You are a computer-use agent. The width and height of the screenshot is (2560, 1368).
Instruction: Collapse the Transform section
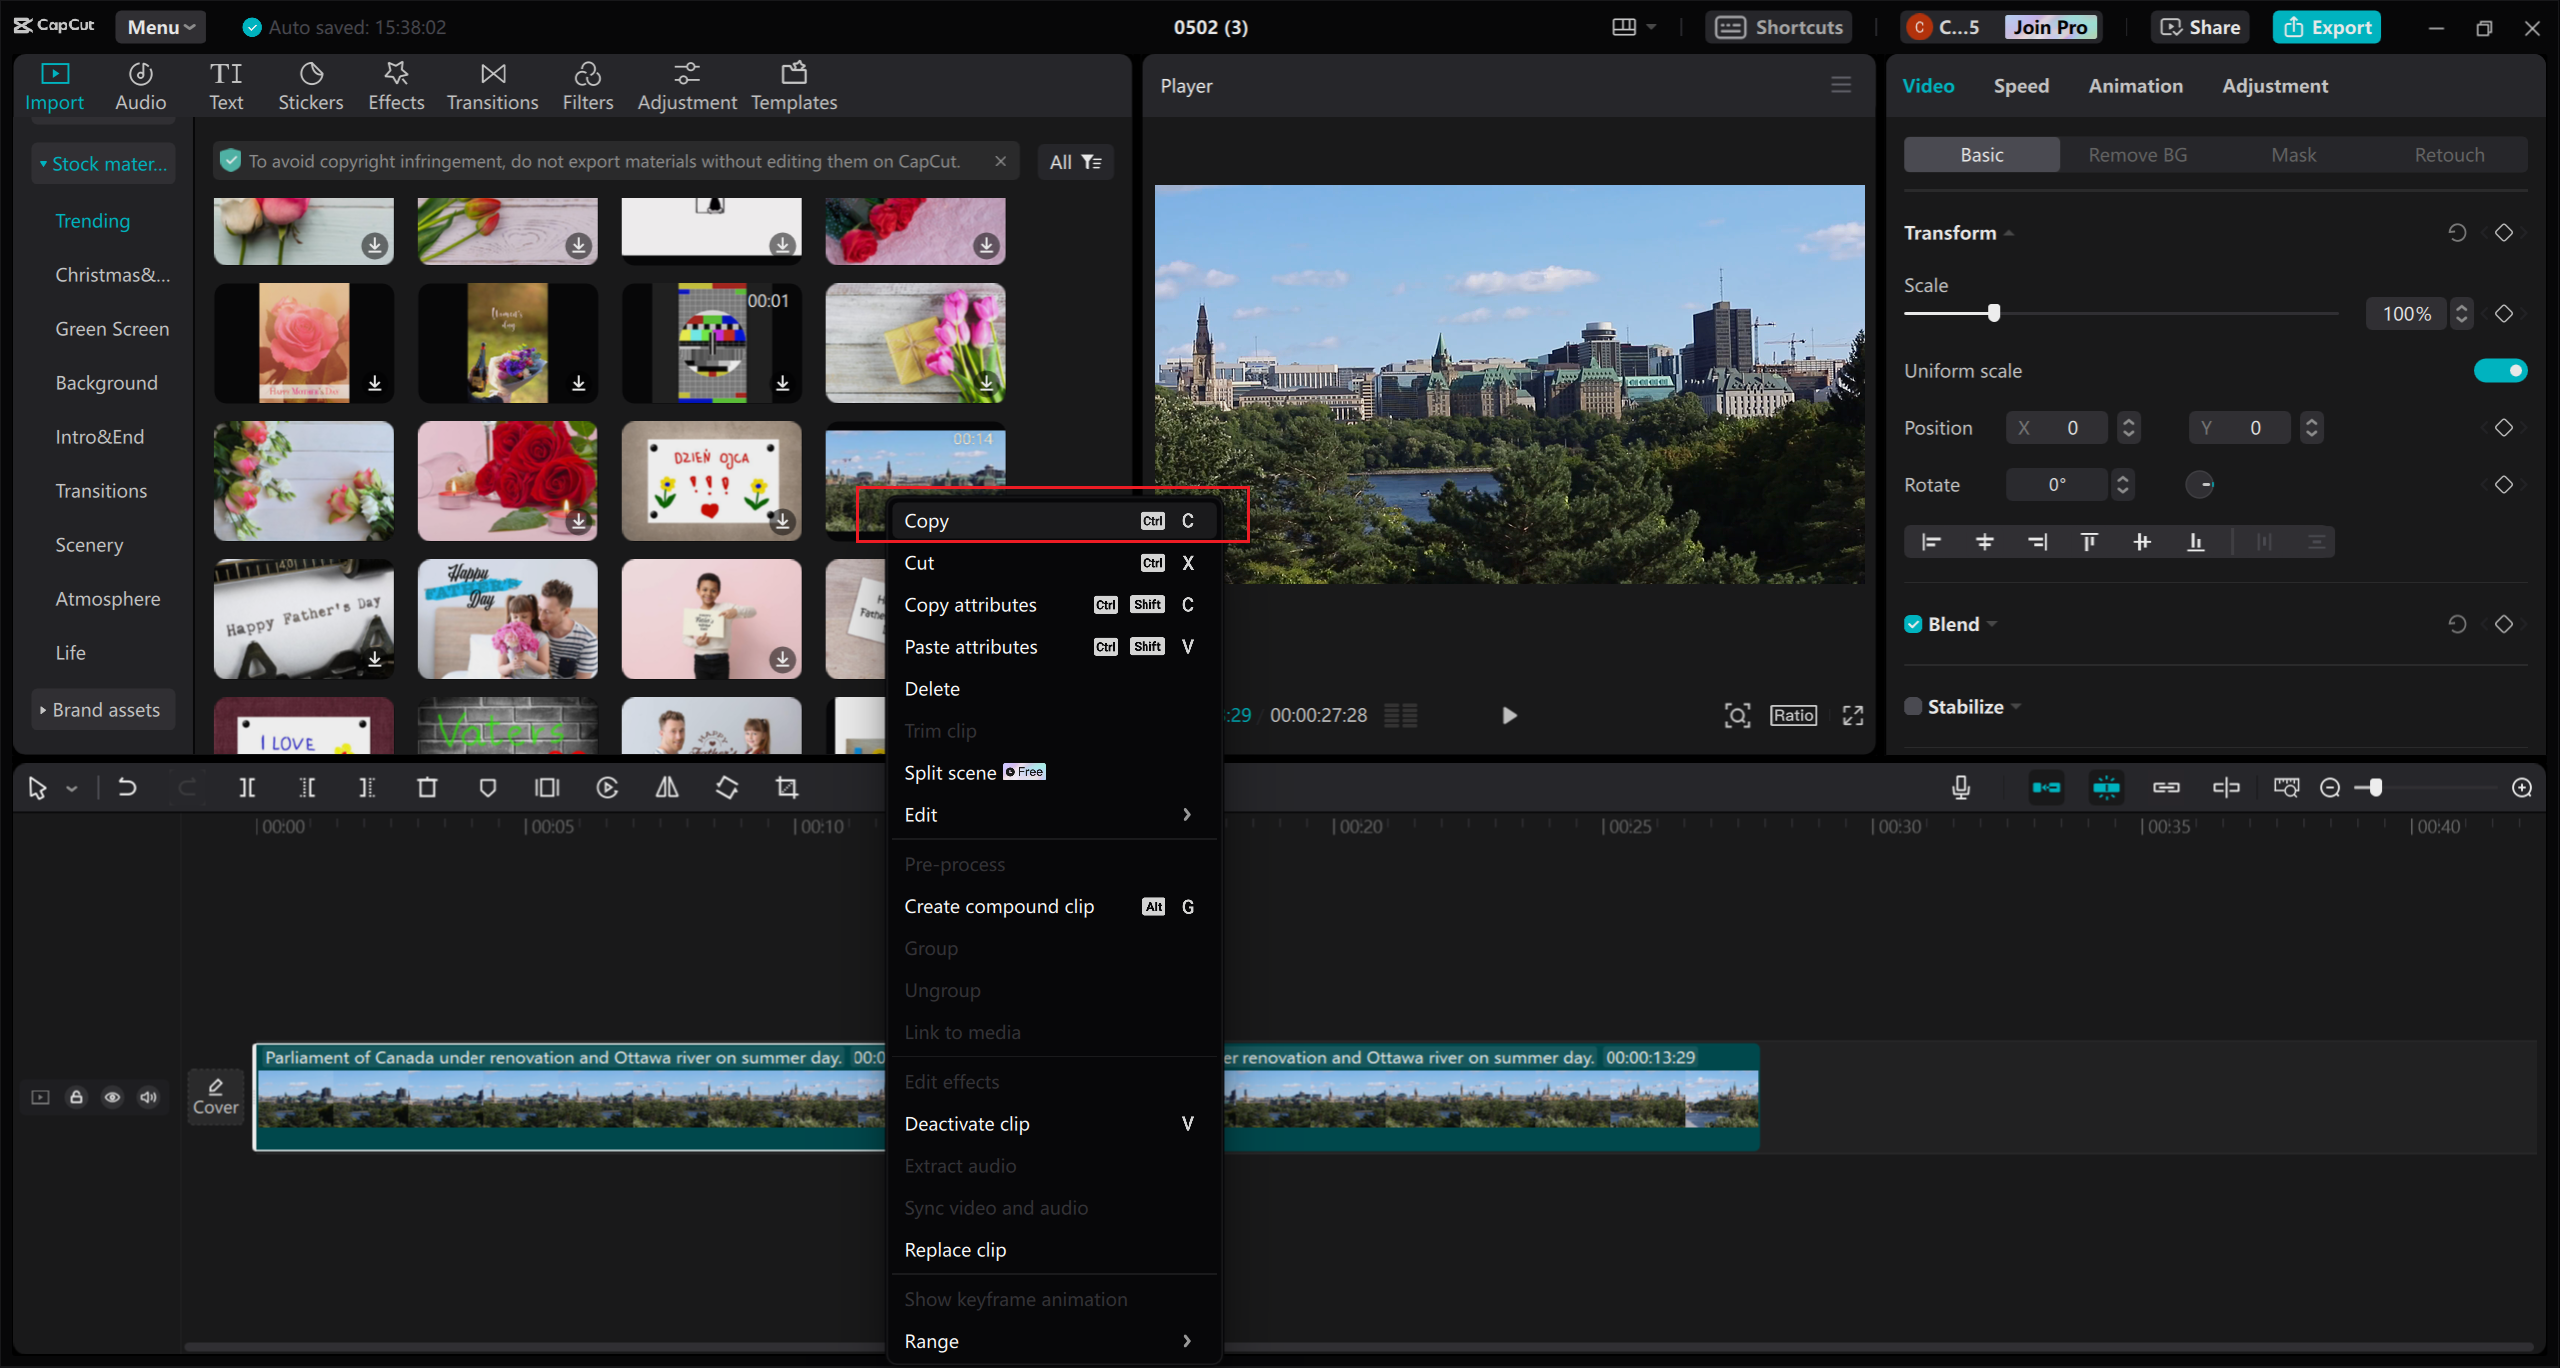pos(2010,232)
